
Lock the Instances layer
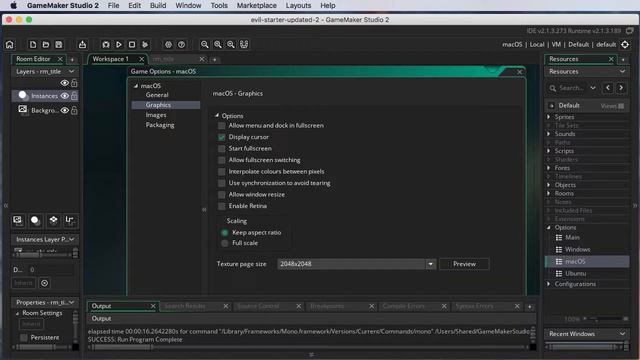(x=74, y=96)
